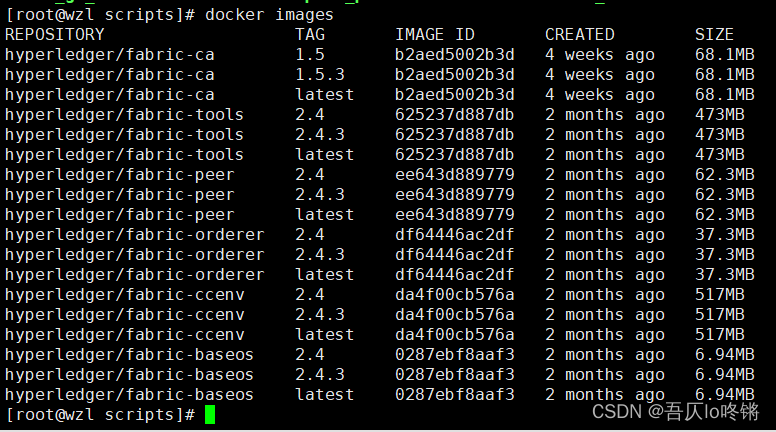The width and height of the screenshot is (776, 432).
Task: Click size 6.94MB in fabric-baseos 2.4 row
Action: click(725, 355)
